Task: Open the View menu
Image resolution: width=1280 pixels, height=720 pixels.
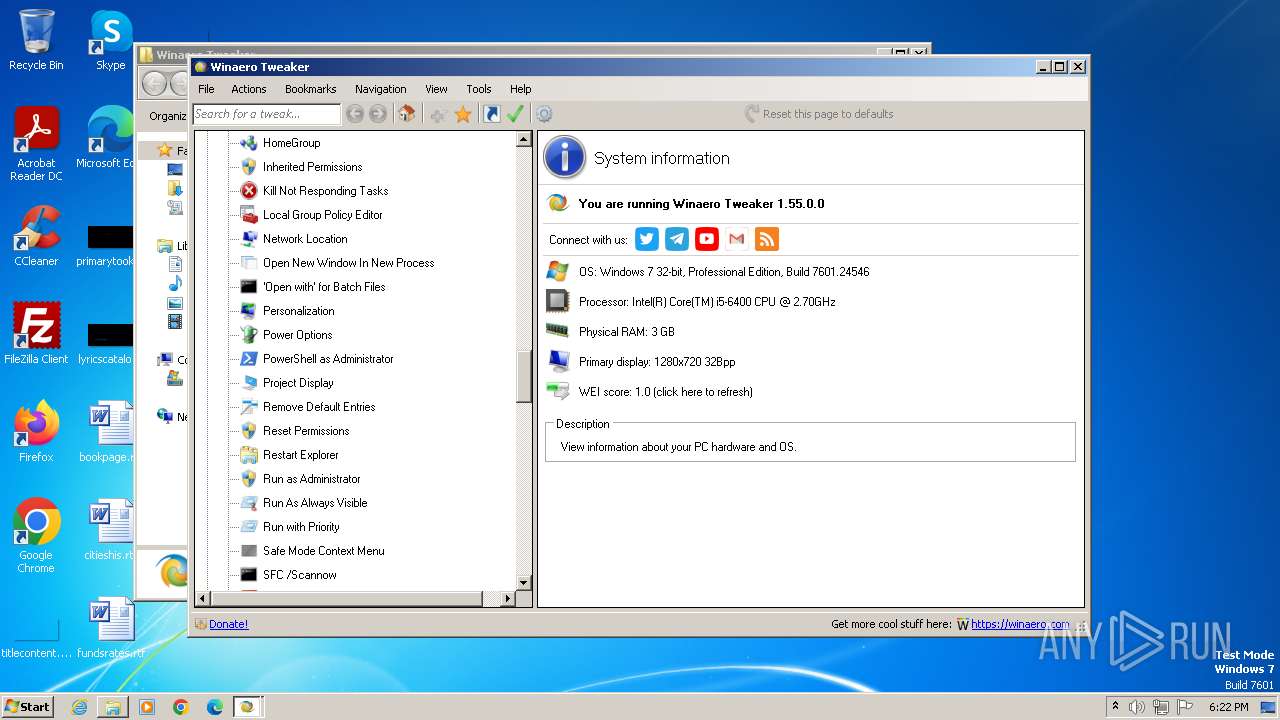Action: click(x=436, y=89)
